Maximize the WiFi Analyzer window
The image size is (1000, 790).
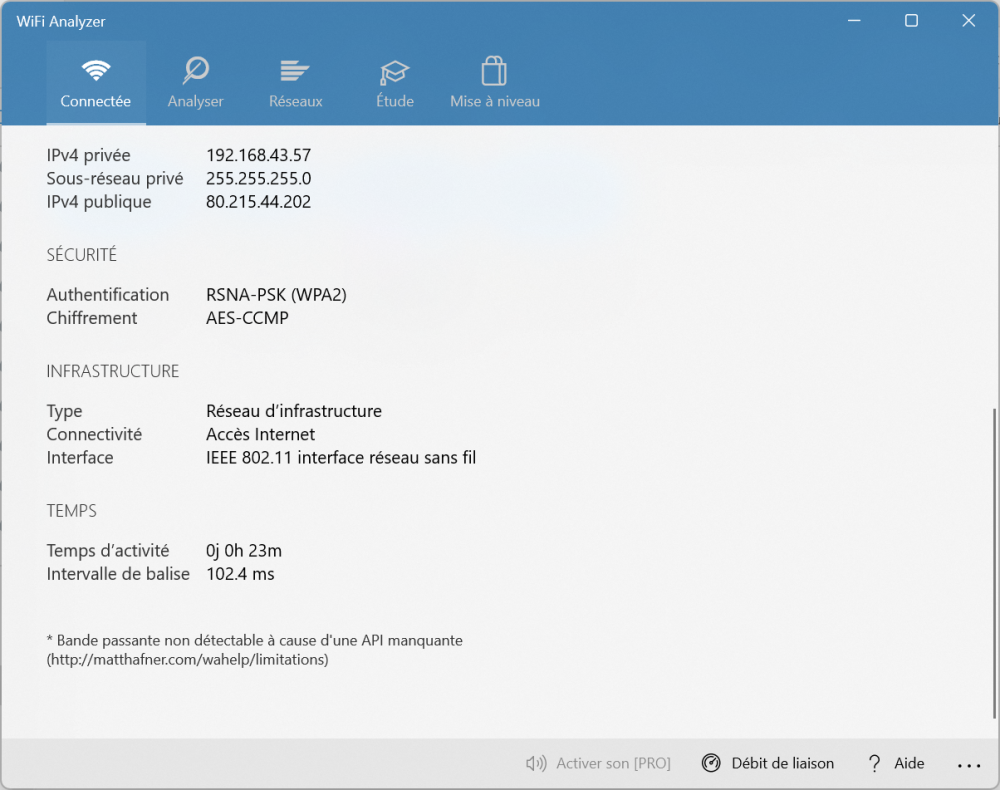pyautogui.click(x=911, y=21)
